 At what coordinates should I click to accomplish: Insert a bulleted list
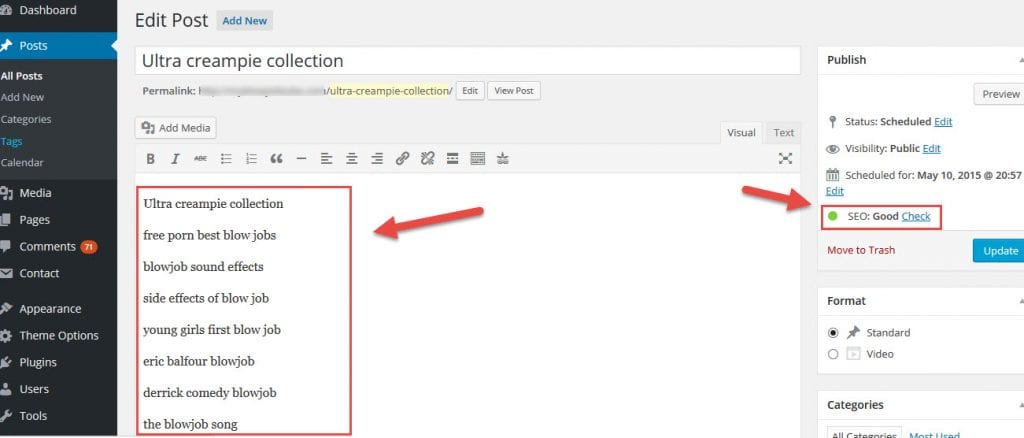[226, 158]
